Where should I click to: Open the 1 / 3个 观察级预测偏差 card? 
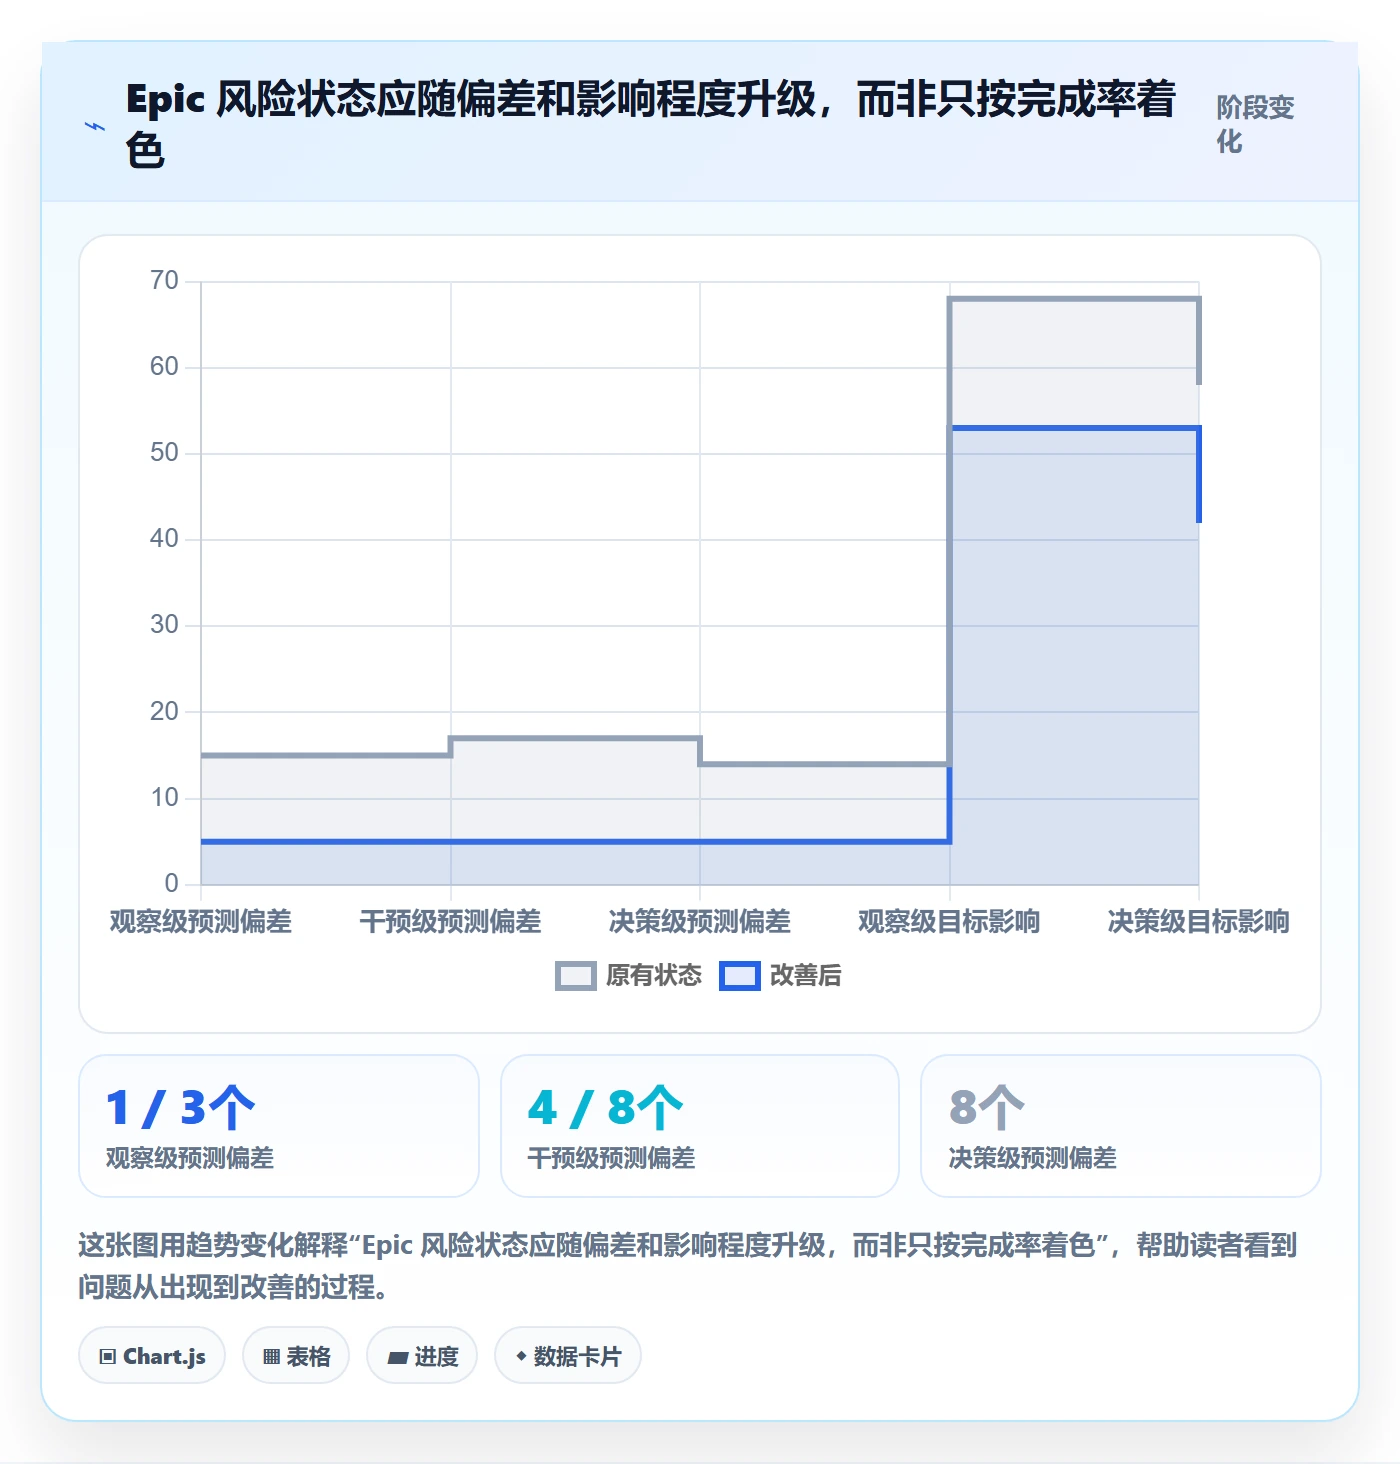tap(279, 1126)
